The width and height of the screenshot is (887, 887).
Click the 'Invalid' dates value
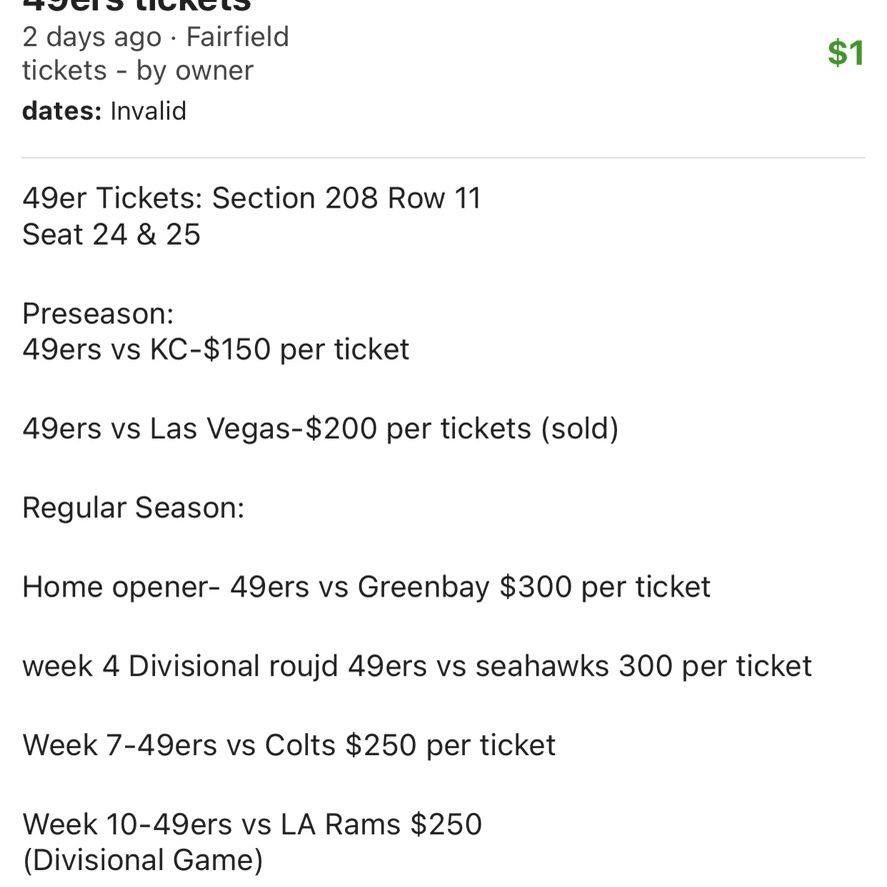pos(148,111)
